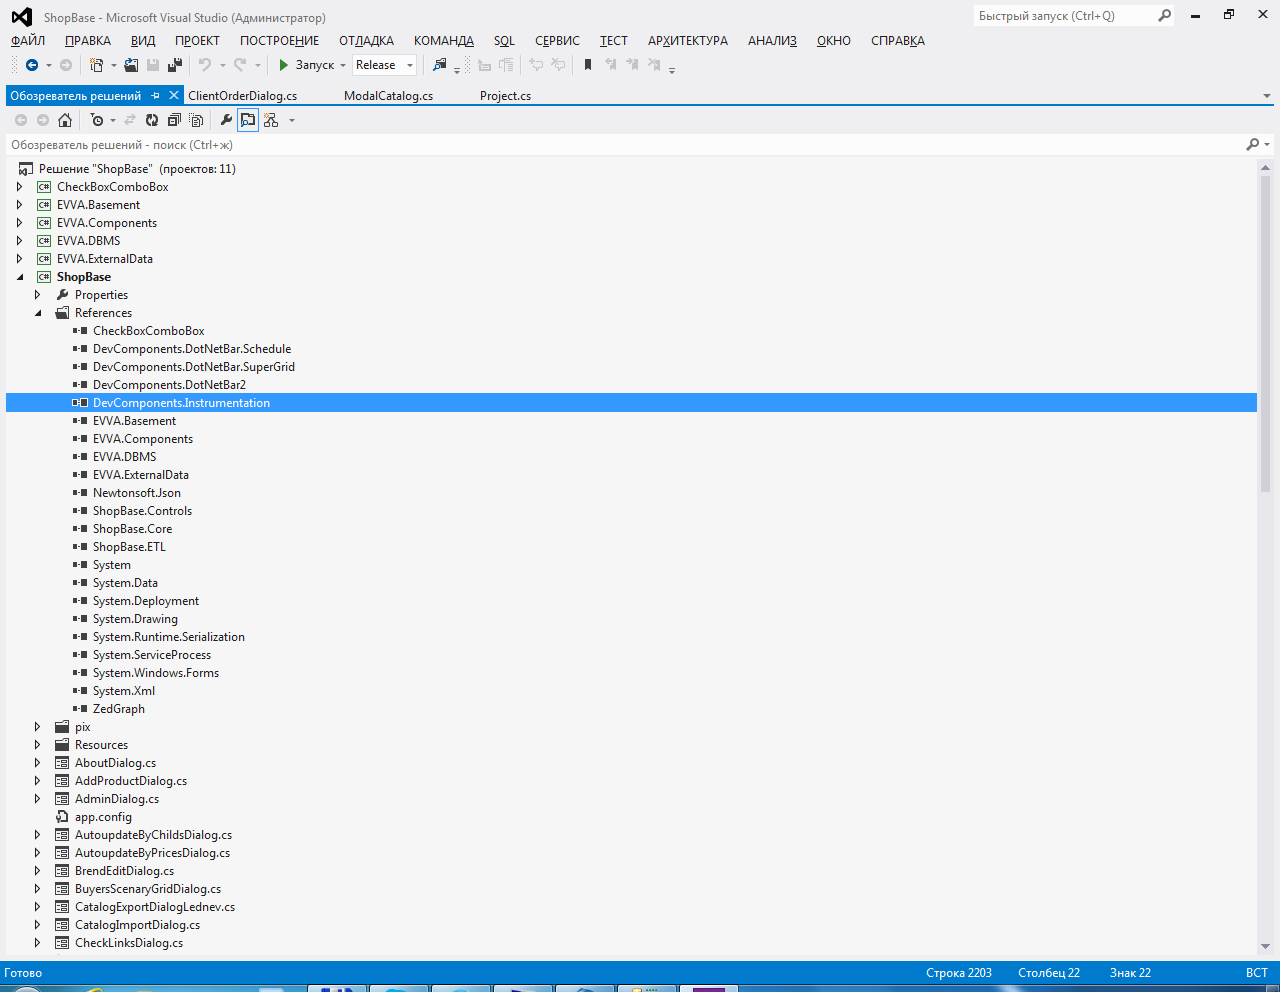Screen dimensions: 1280x992
Task: Collapse the ShopBase project node
Action: point(20,277)
